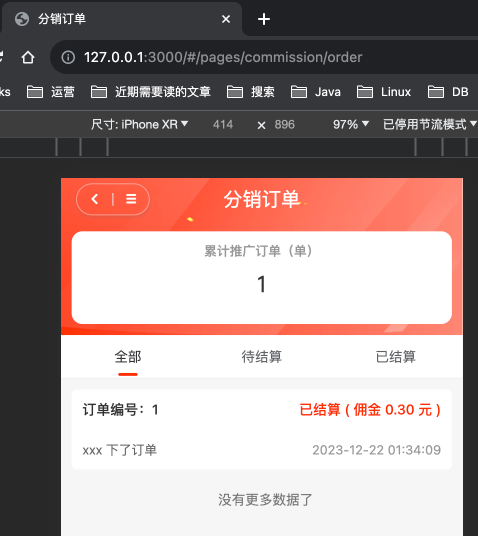Click the browser home icon
This screenshot has height=536, width=478.
(x=28, y=57)
